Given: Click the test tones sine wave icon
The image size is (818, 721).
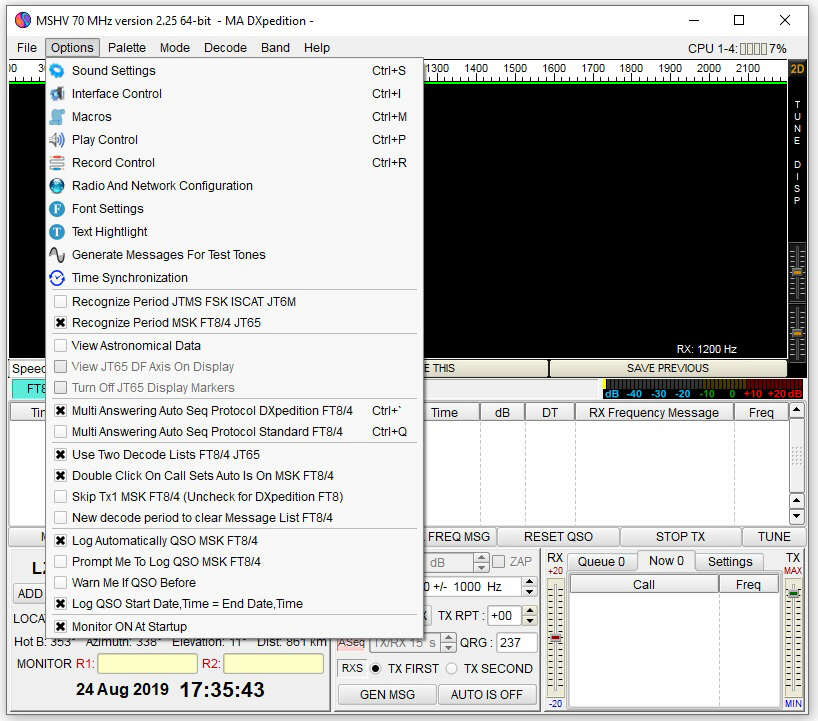Looking at the screenshot, I should tap(57, 255).
